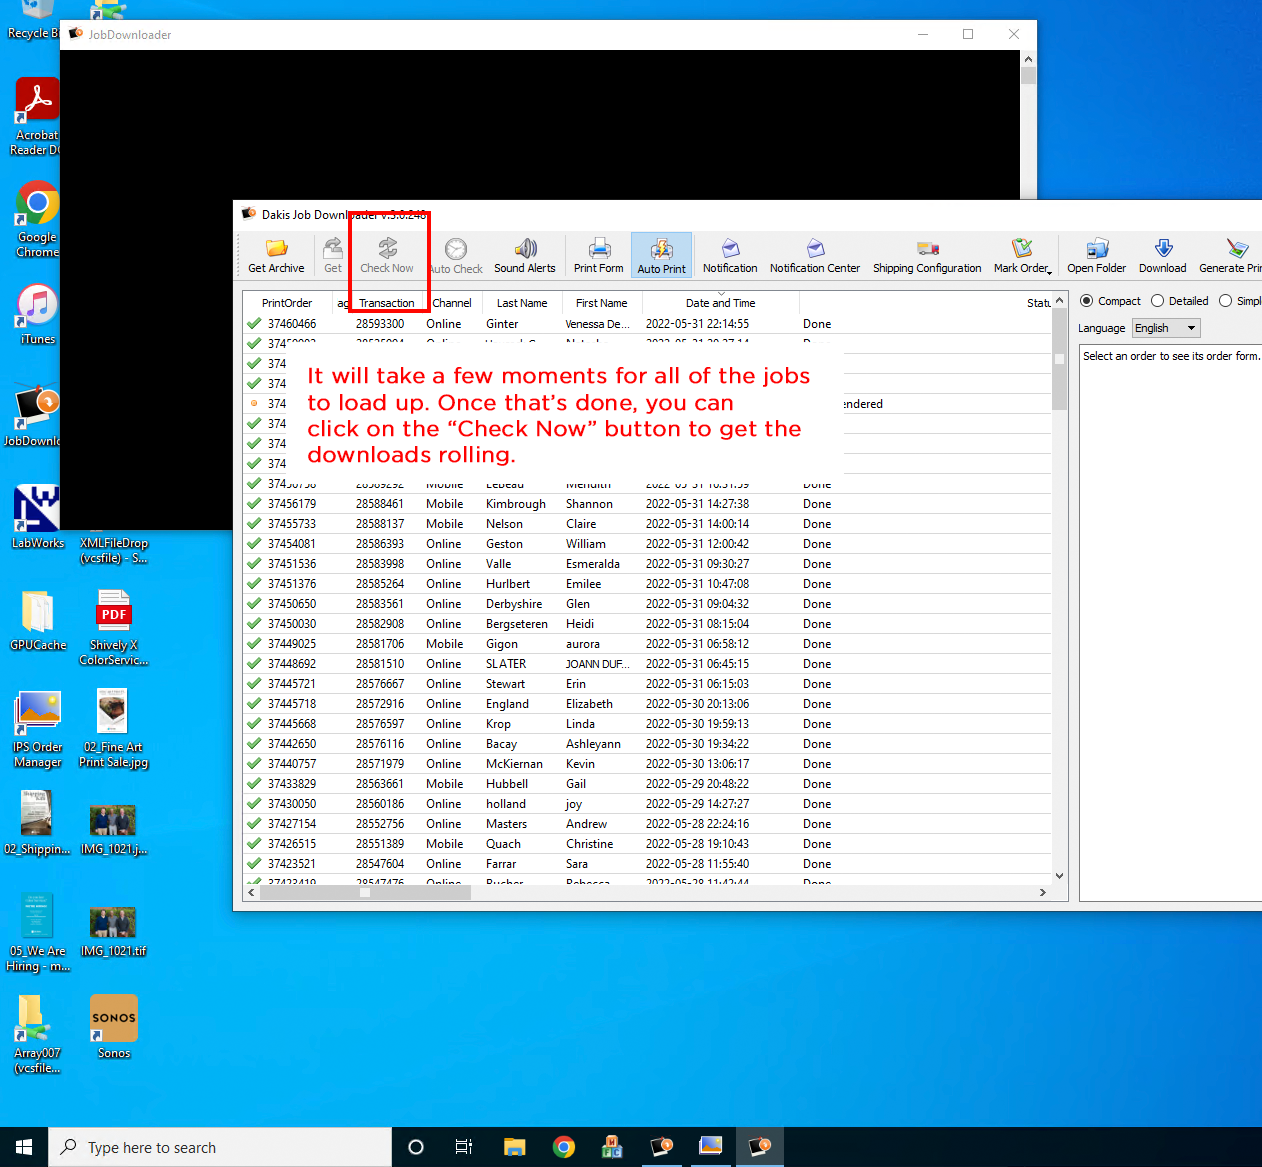Sort by the Date and Time column header
Image resolution: width=1262 pixels, height=1167 pixels.
720,303
